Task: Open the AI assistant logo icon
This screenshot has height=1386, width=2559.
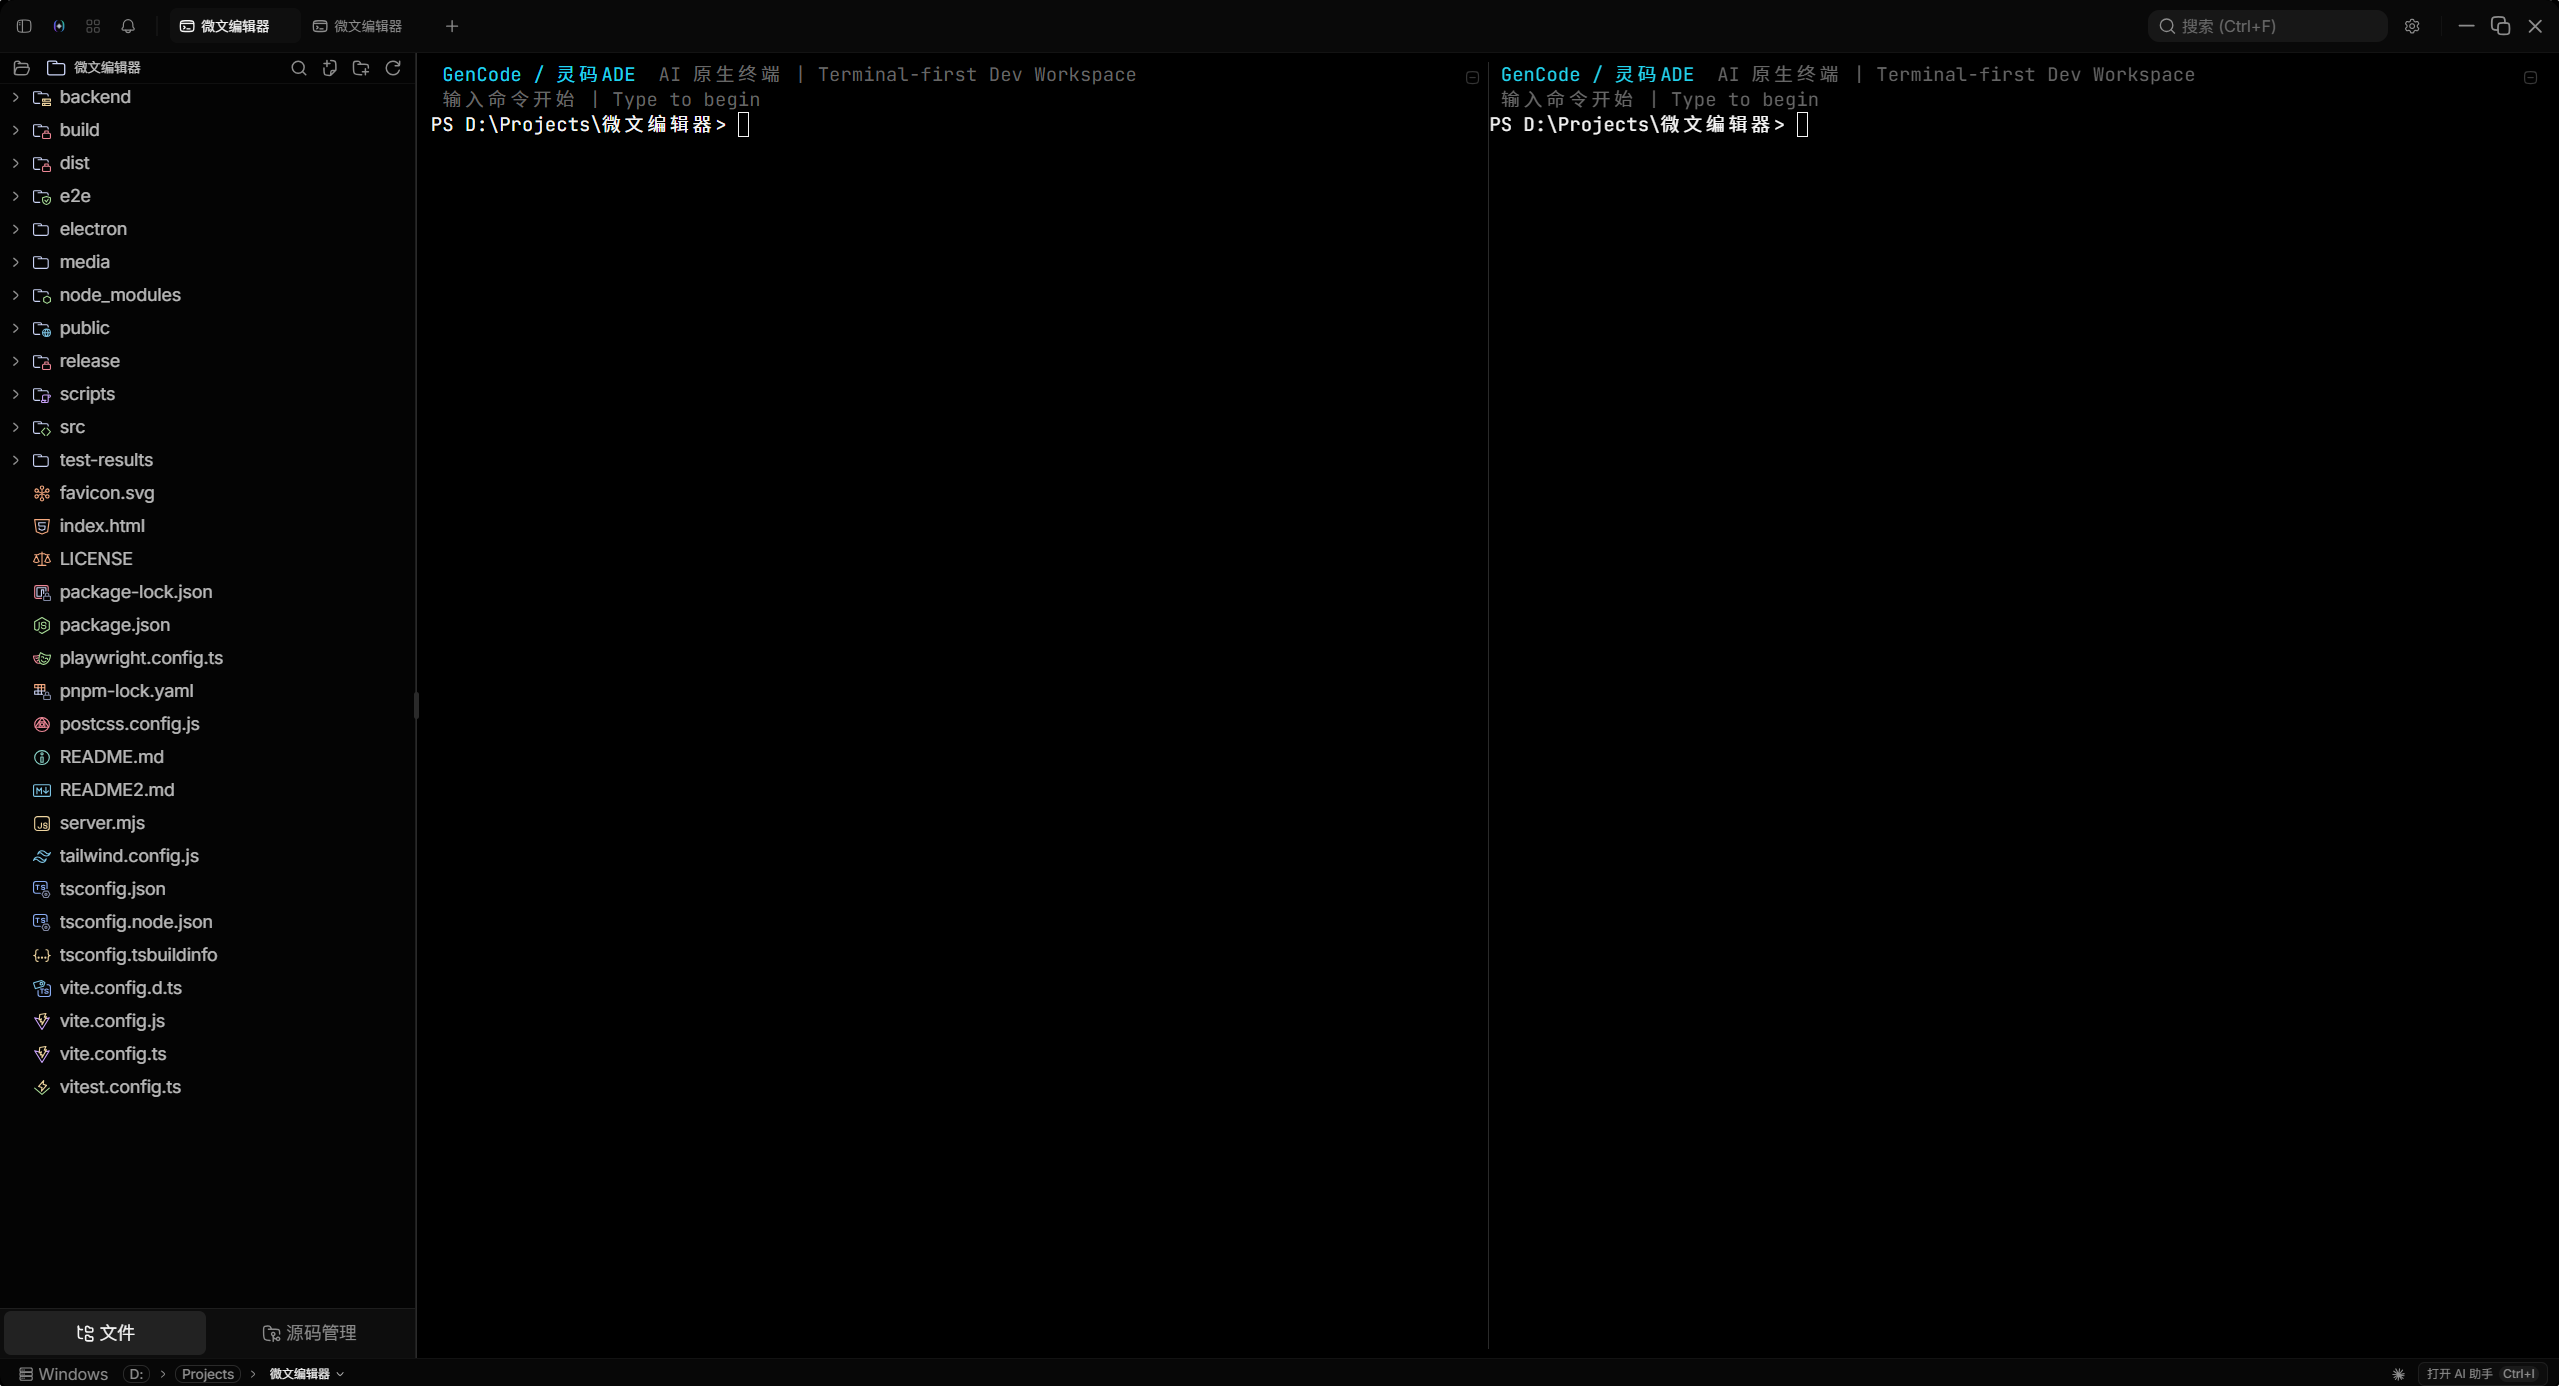Action: [x=59, y=26]
